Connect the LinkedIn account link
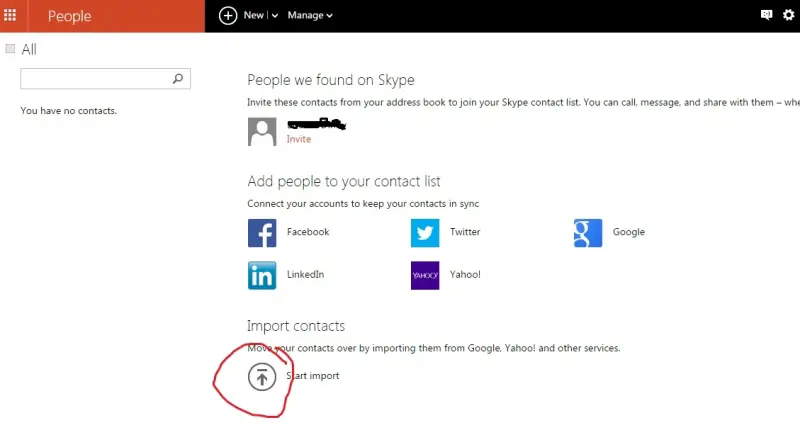This screenshot has height=447, width=800. pyautogui.click(x=305, y=275)
